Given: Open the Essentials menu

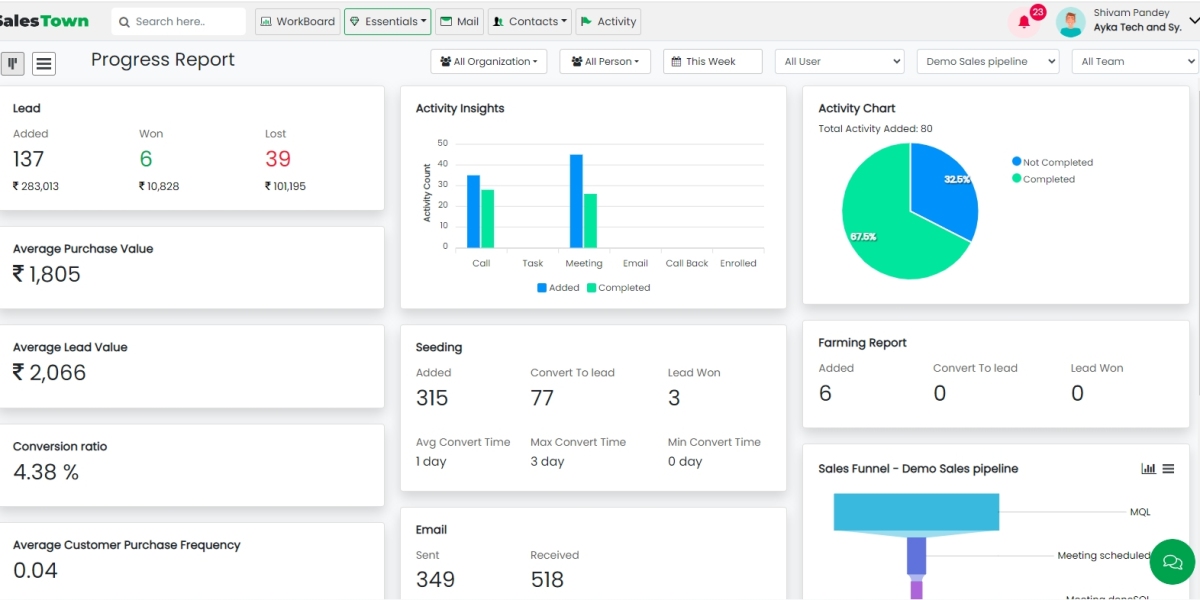Looking at the screenshot, I should [x=387, y=22].
